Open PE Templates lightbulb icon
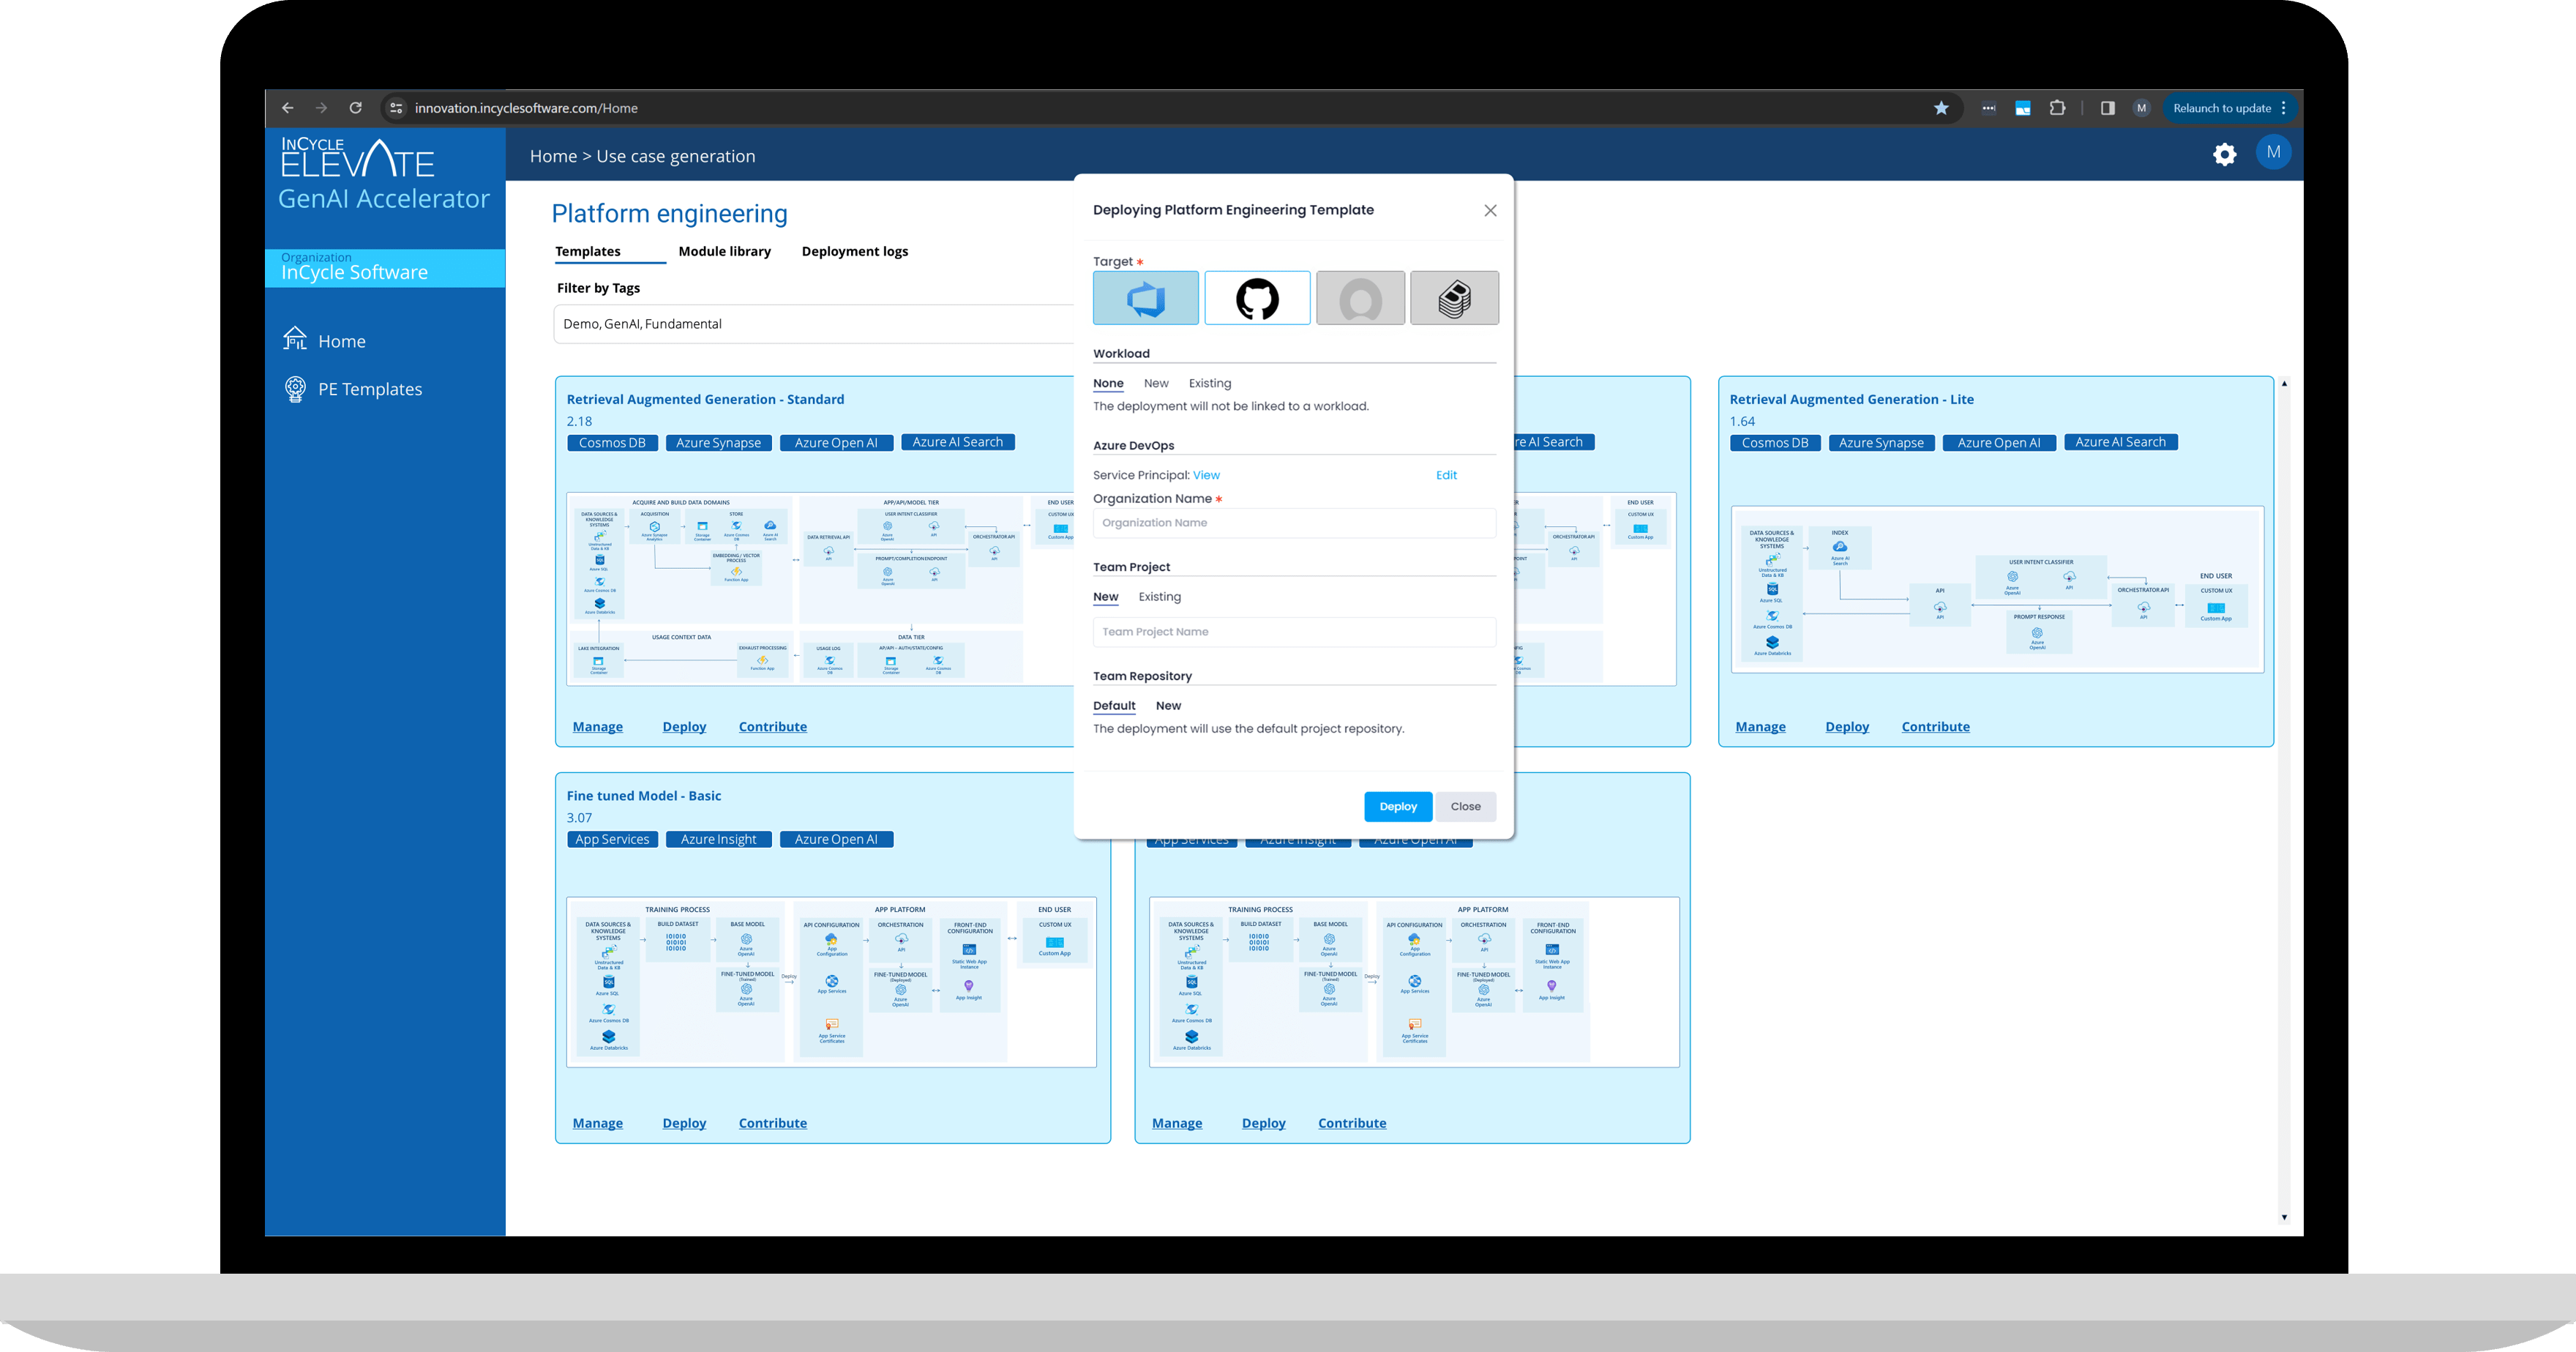The image size is (2576, 1352). pos(295,389)
